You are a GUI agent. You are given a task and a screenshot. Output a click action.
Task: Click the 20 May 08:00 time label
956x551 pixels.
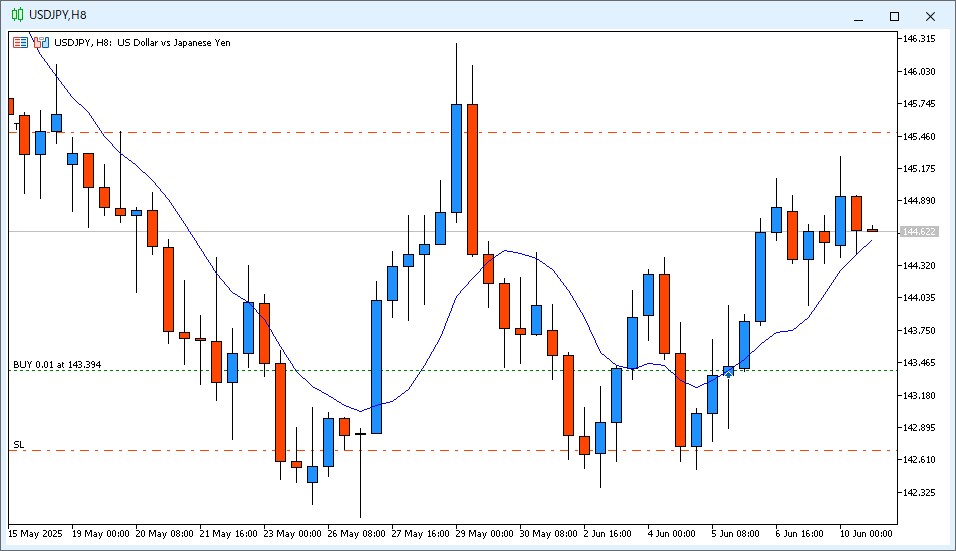click(165, 534)
